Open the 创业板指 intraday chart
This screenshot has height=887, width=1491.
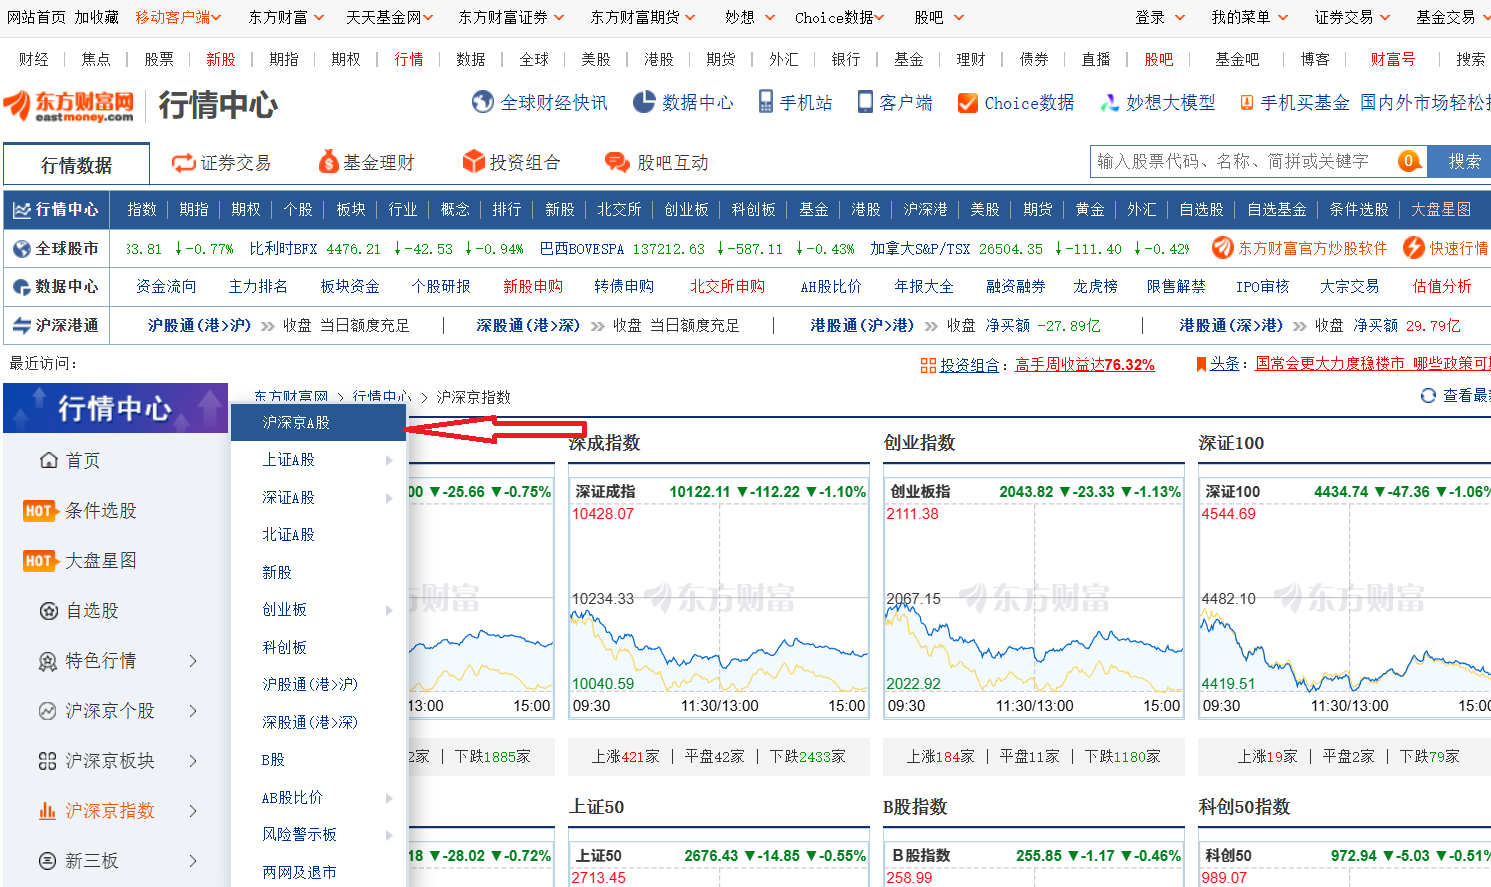(1033, 597)
